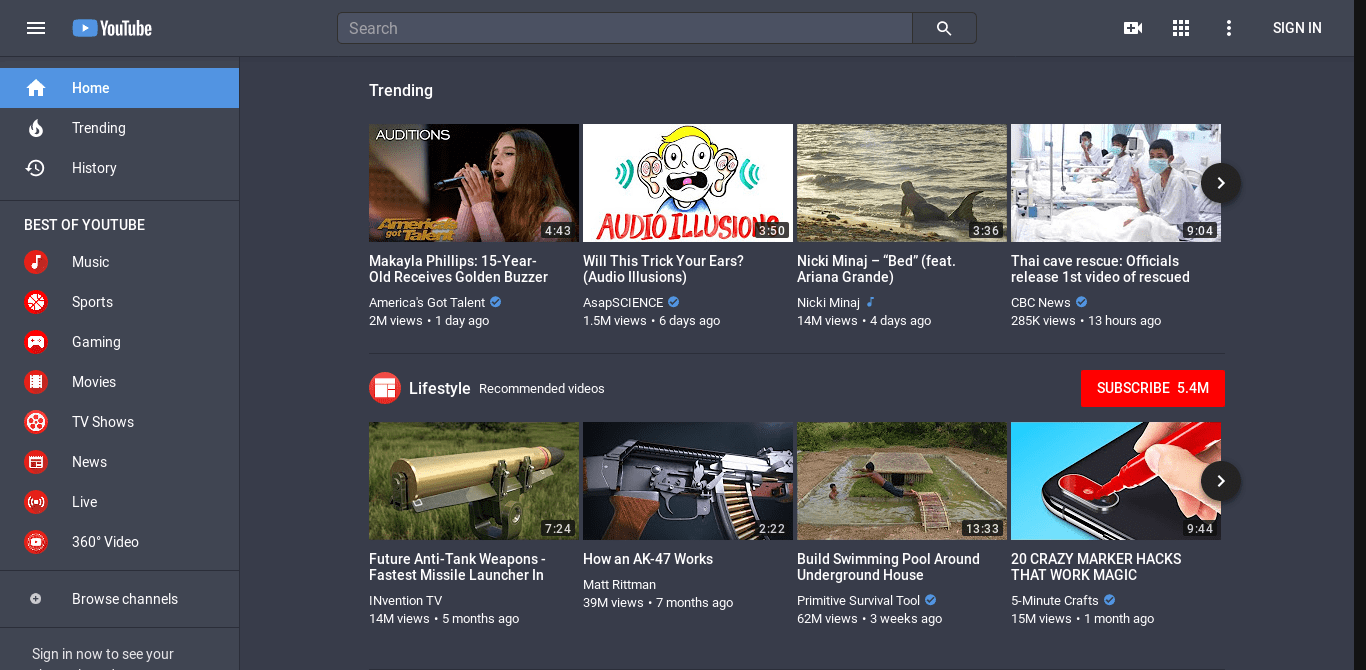The width and height of the screenshot is (1366, 670).
Task: Select Home in the sidebar
Action: (x=120, y=88)
